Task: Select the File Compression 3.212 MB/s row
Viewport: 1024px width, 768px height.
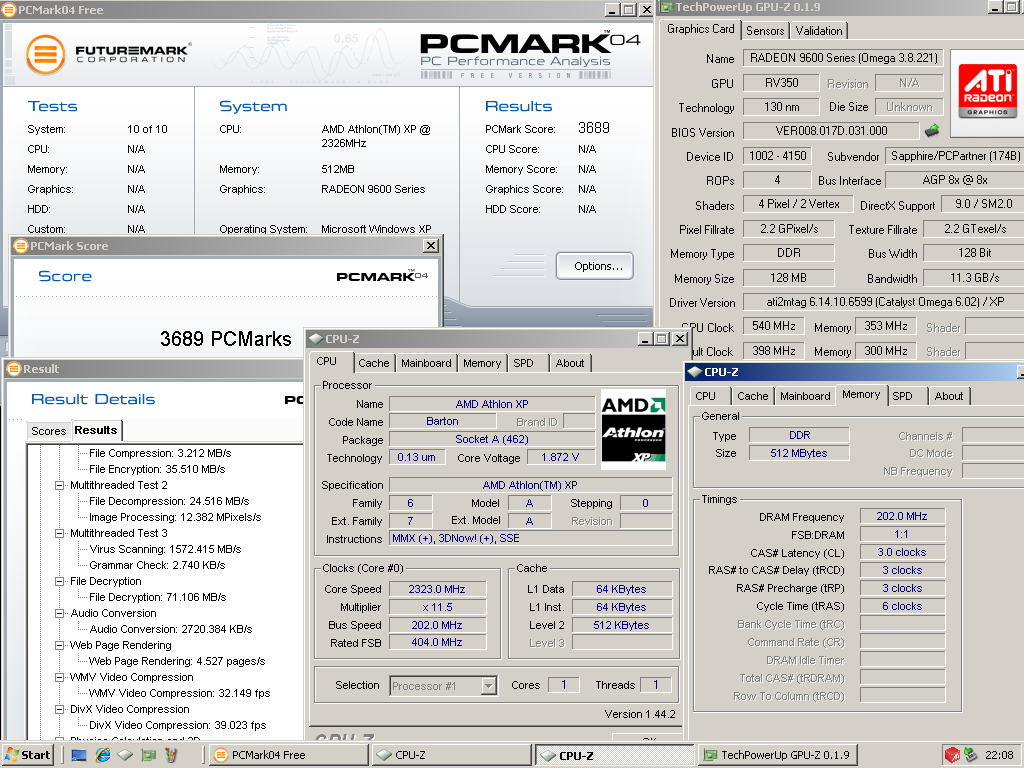Action: 160,453
